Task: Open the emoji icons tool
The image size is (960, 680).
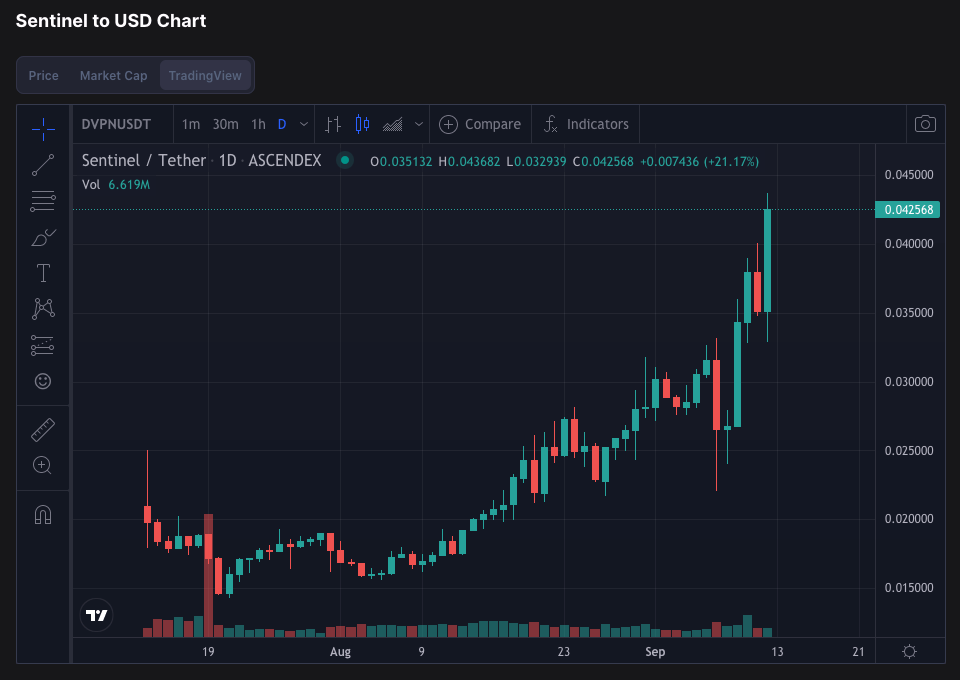Action: click(x=43, y=381)
